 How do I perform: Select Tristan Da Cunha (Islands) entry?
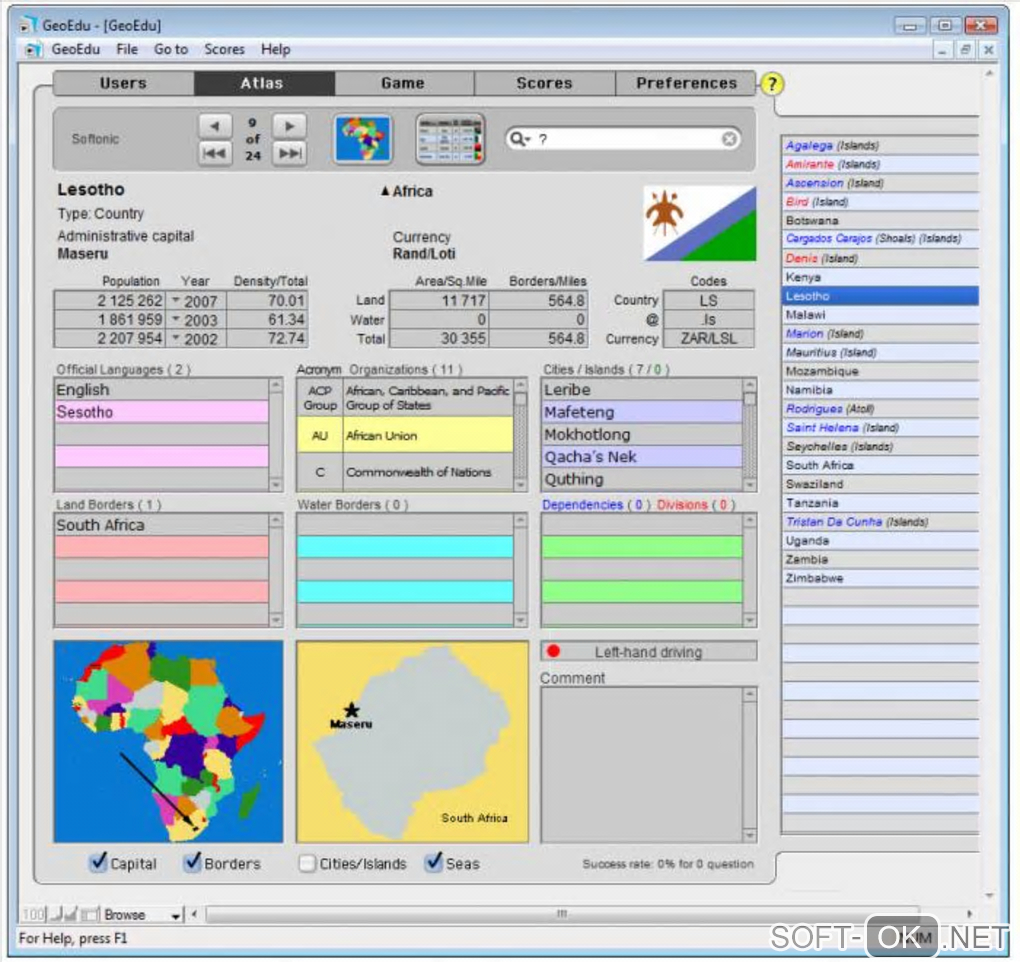click(x=881, y=522)
